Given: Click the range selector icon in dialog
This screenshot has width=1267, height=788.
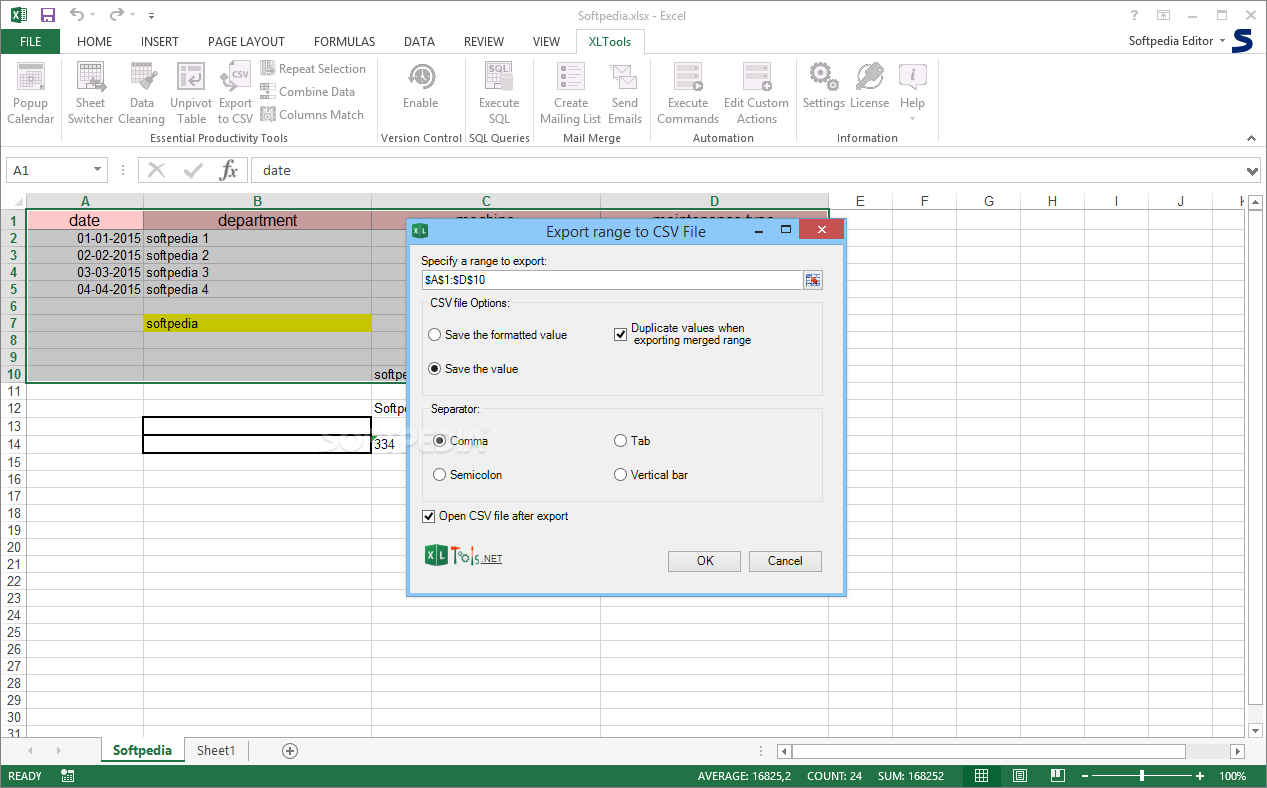Looking at the screenshot, I should (x=813, y=280).
